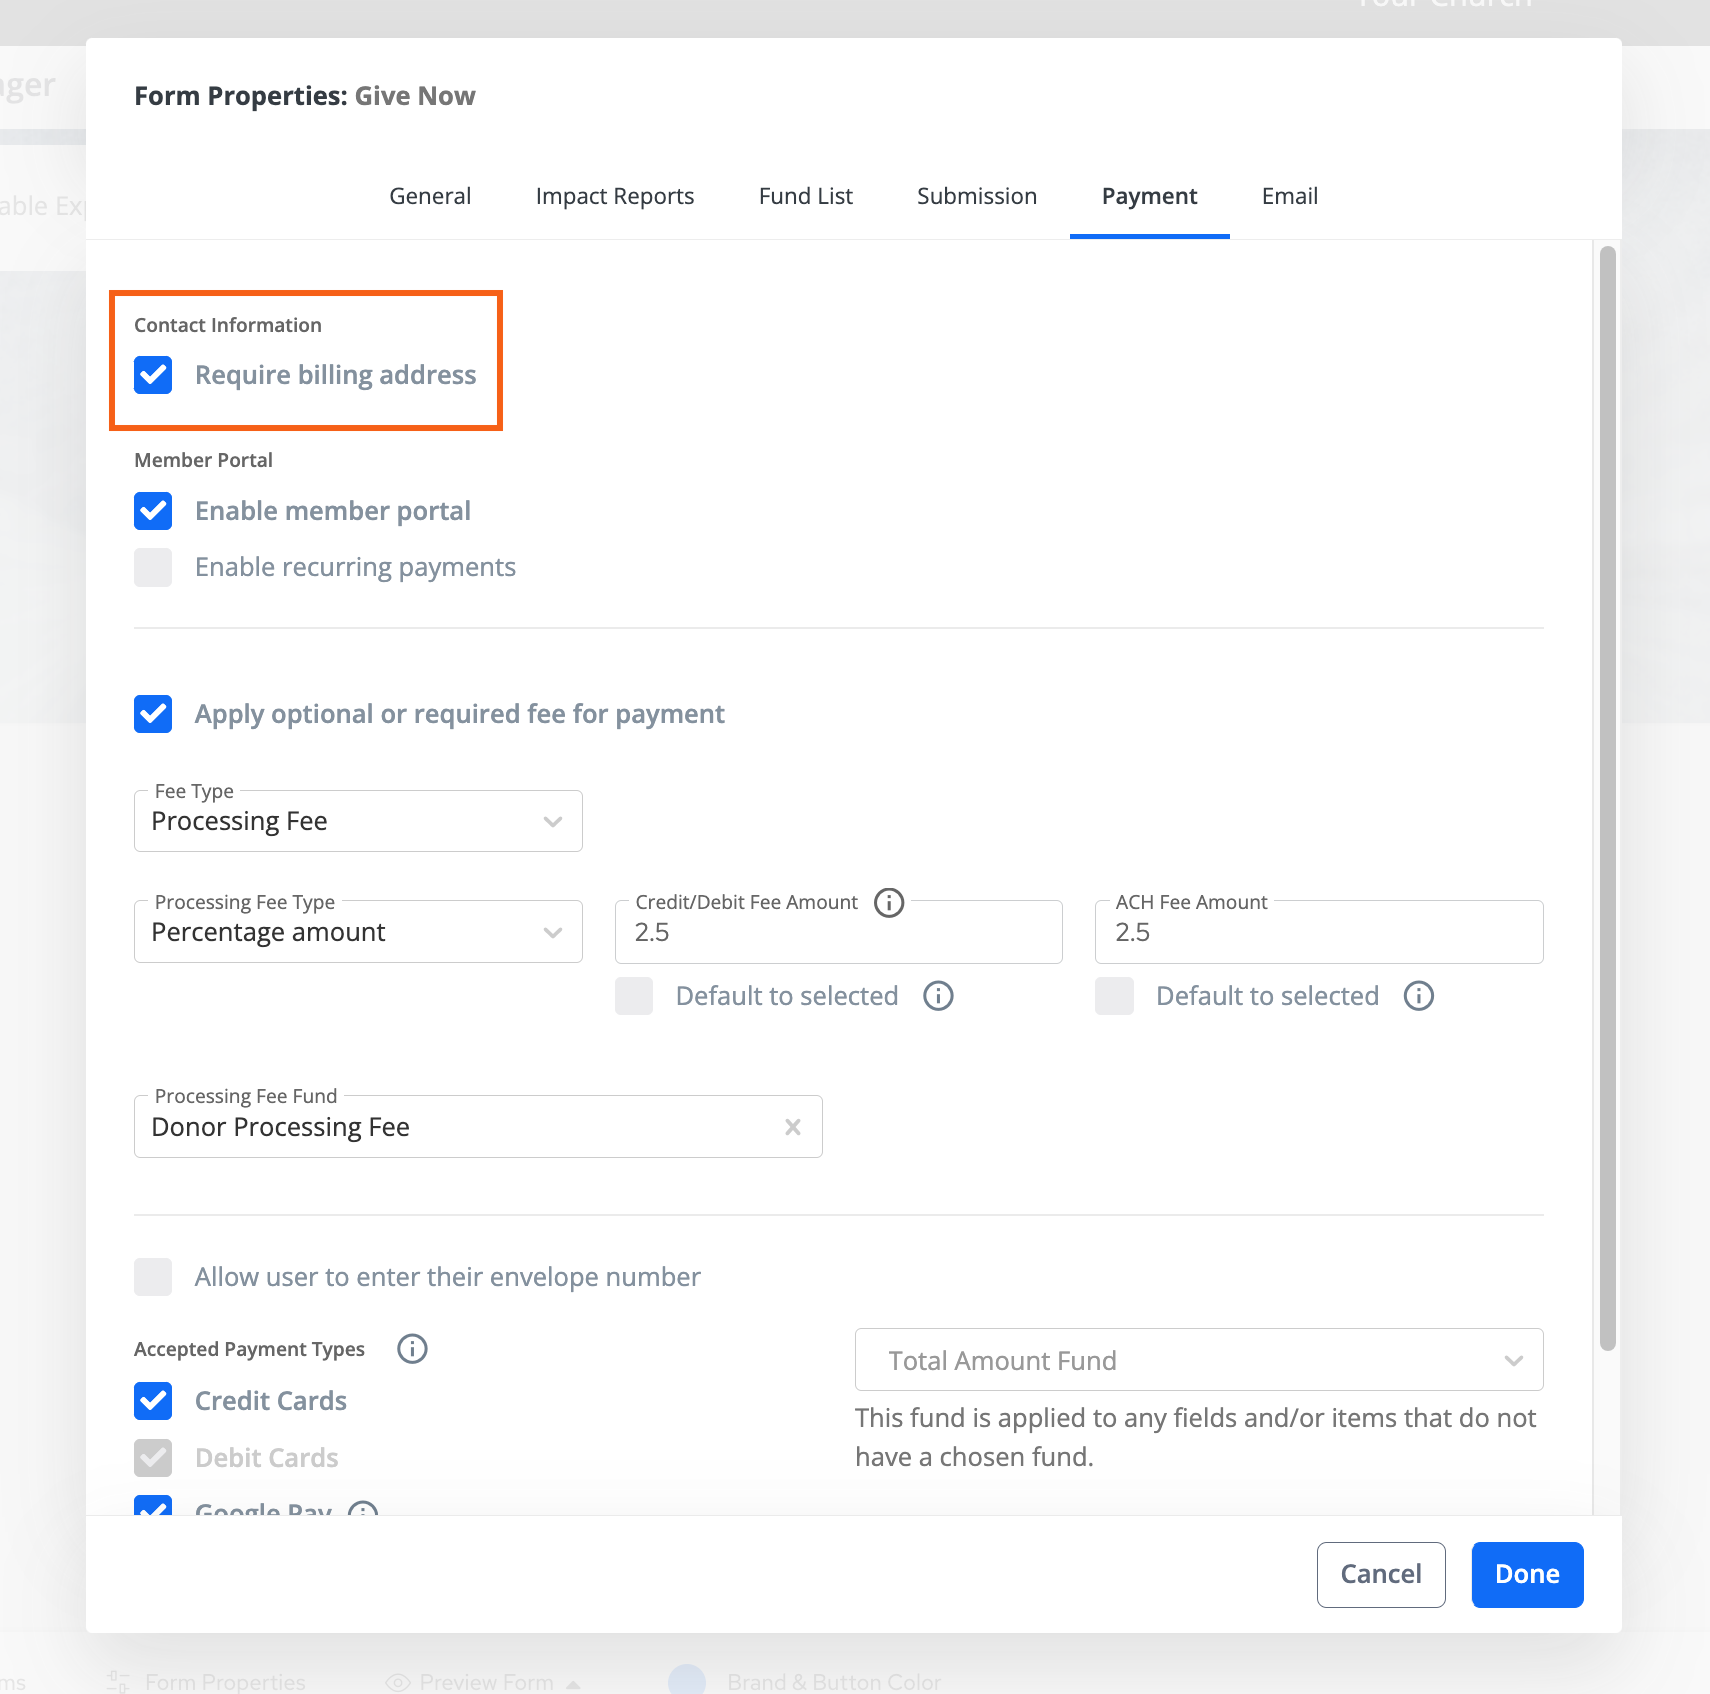Image resolution: width=1710 pixels, height=1694 pixels.
Task: Click info icon beside Credit/Debit Fee Amount
Action: pos(888,903)
